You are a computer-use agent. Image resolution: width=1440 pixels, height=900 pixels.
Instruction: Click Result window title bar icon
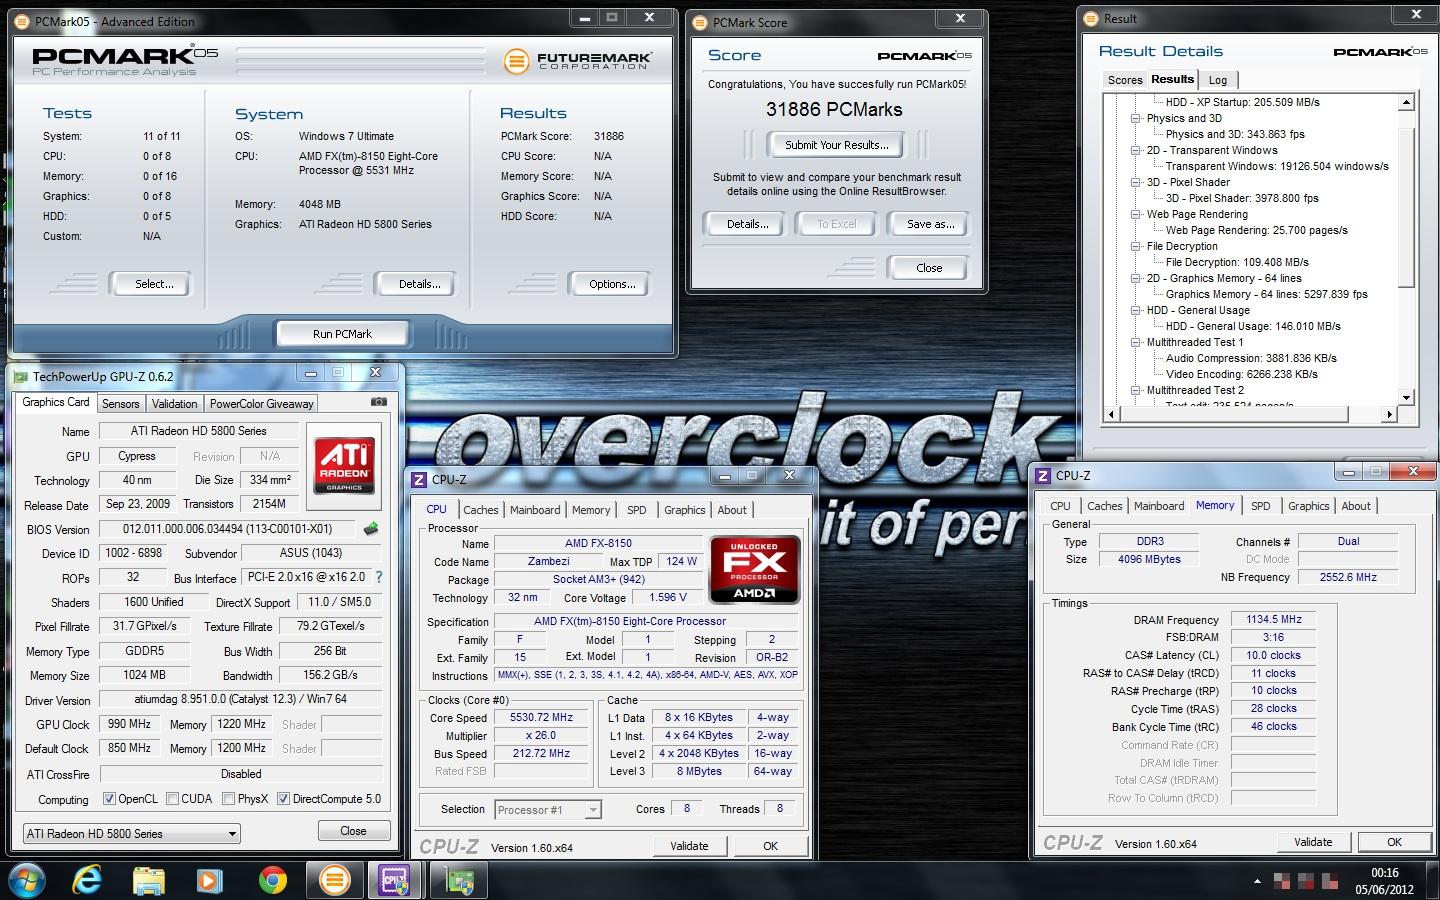click(x=1091, y=18)
